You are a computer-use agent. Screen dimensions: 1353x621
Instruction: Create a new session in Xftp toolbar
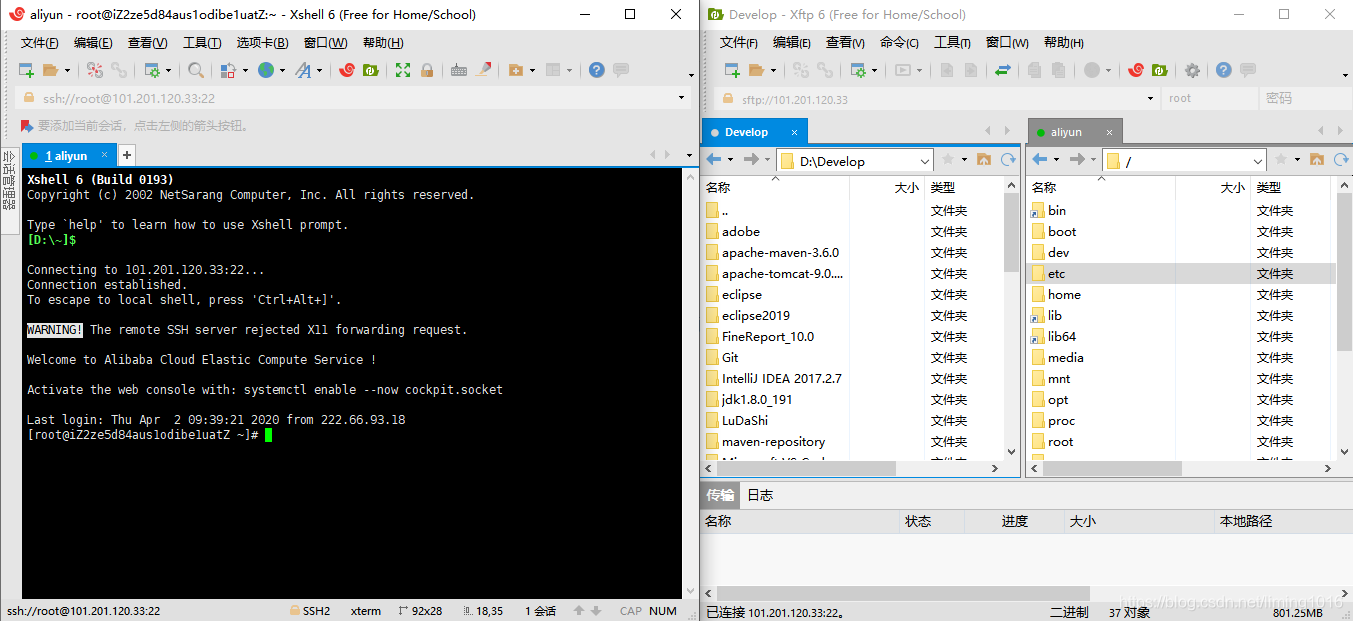coord(730,70)
